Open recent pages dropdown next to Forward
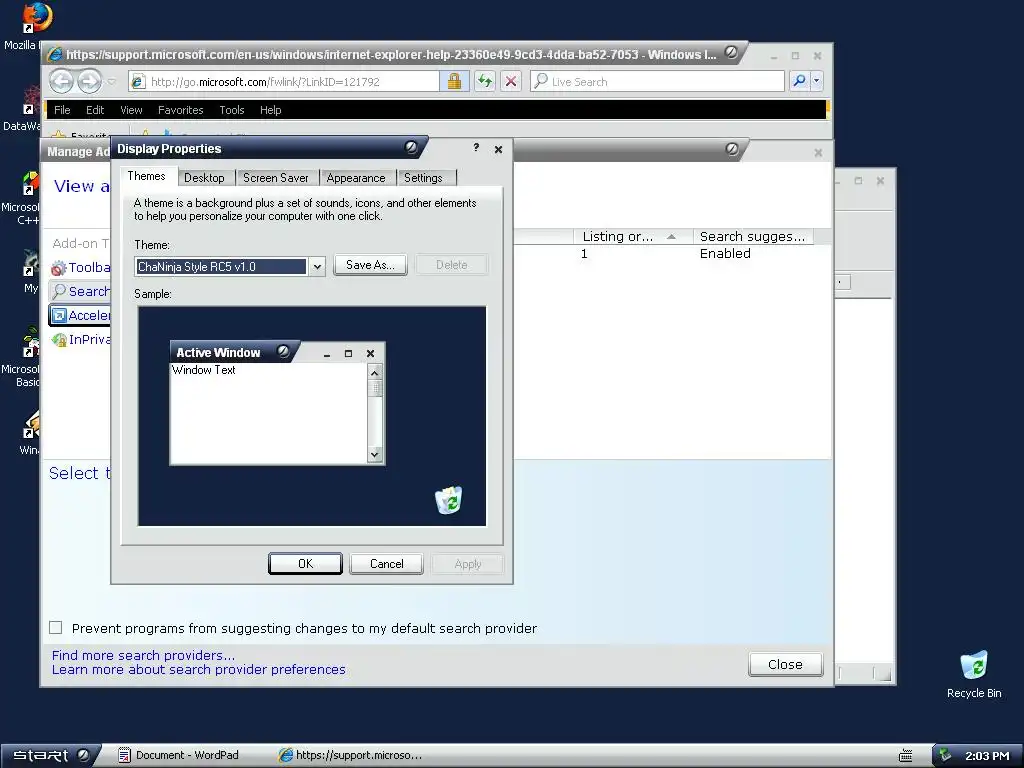Screen dimensions: 1024x768 tap(112, 82)
